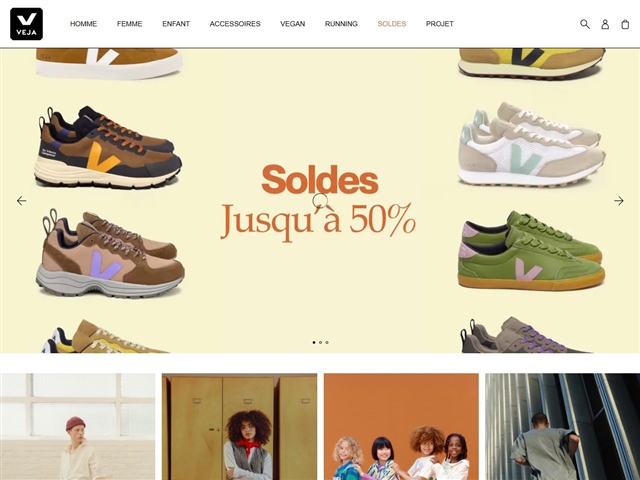Go to previous slide with left arrow
640x480 pixels.
click(21, 200)
